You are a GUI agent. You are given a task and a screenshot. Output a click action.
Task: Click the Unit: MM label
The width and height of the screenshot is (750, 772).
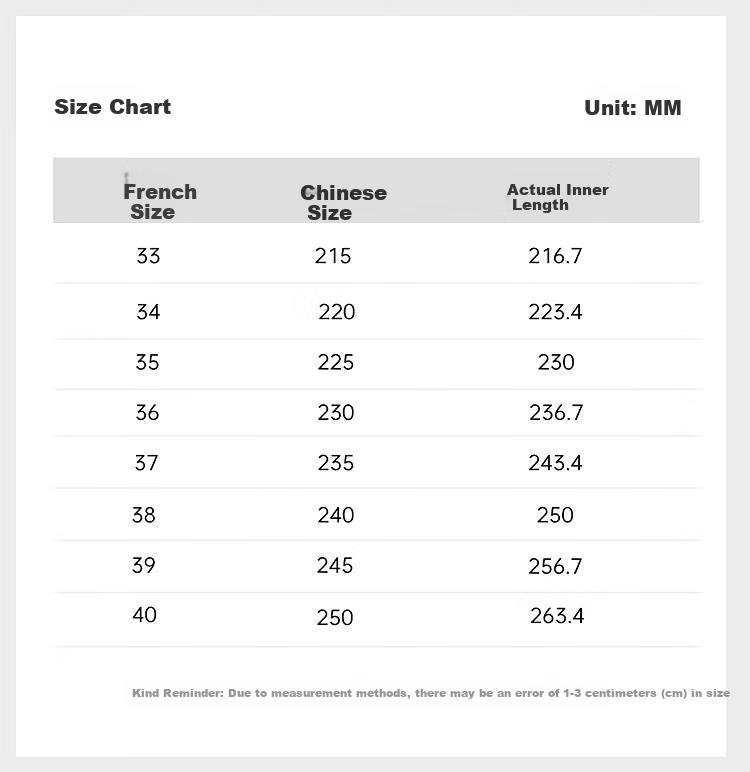click(x=633, y=108)
